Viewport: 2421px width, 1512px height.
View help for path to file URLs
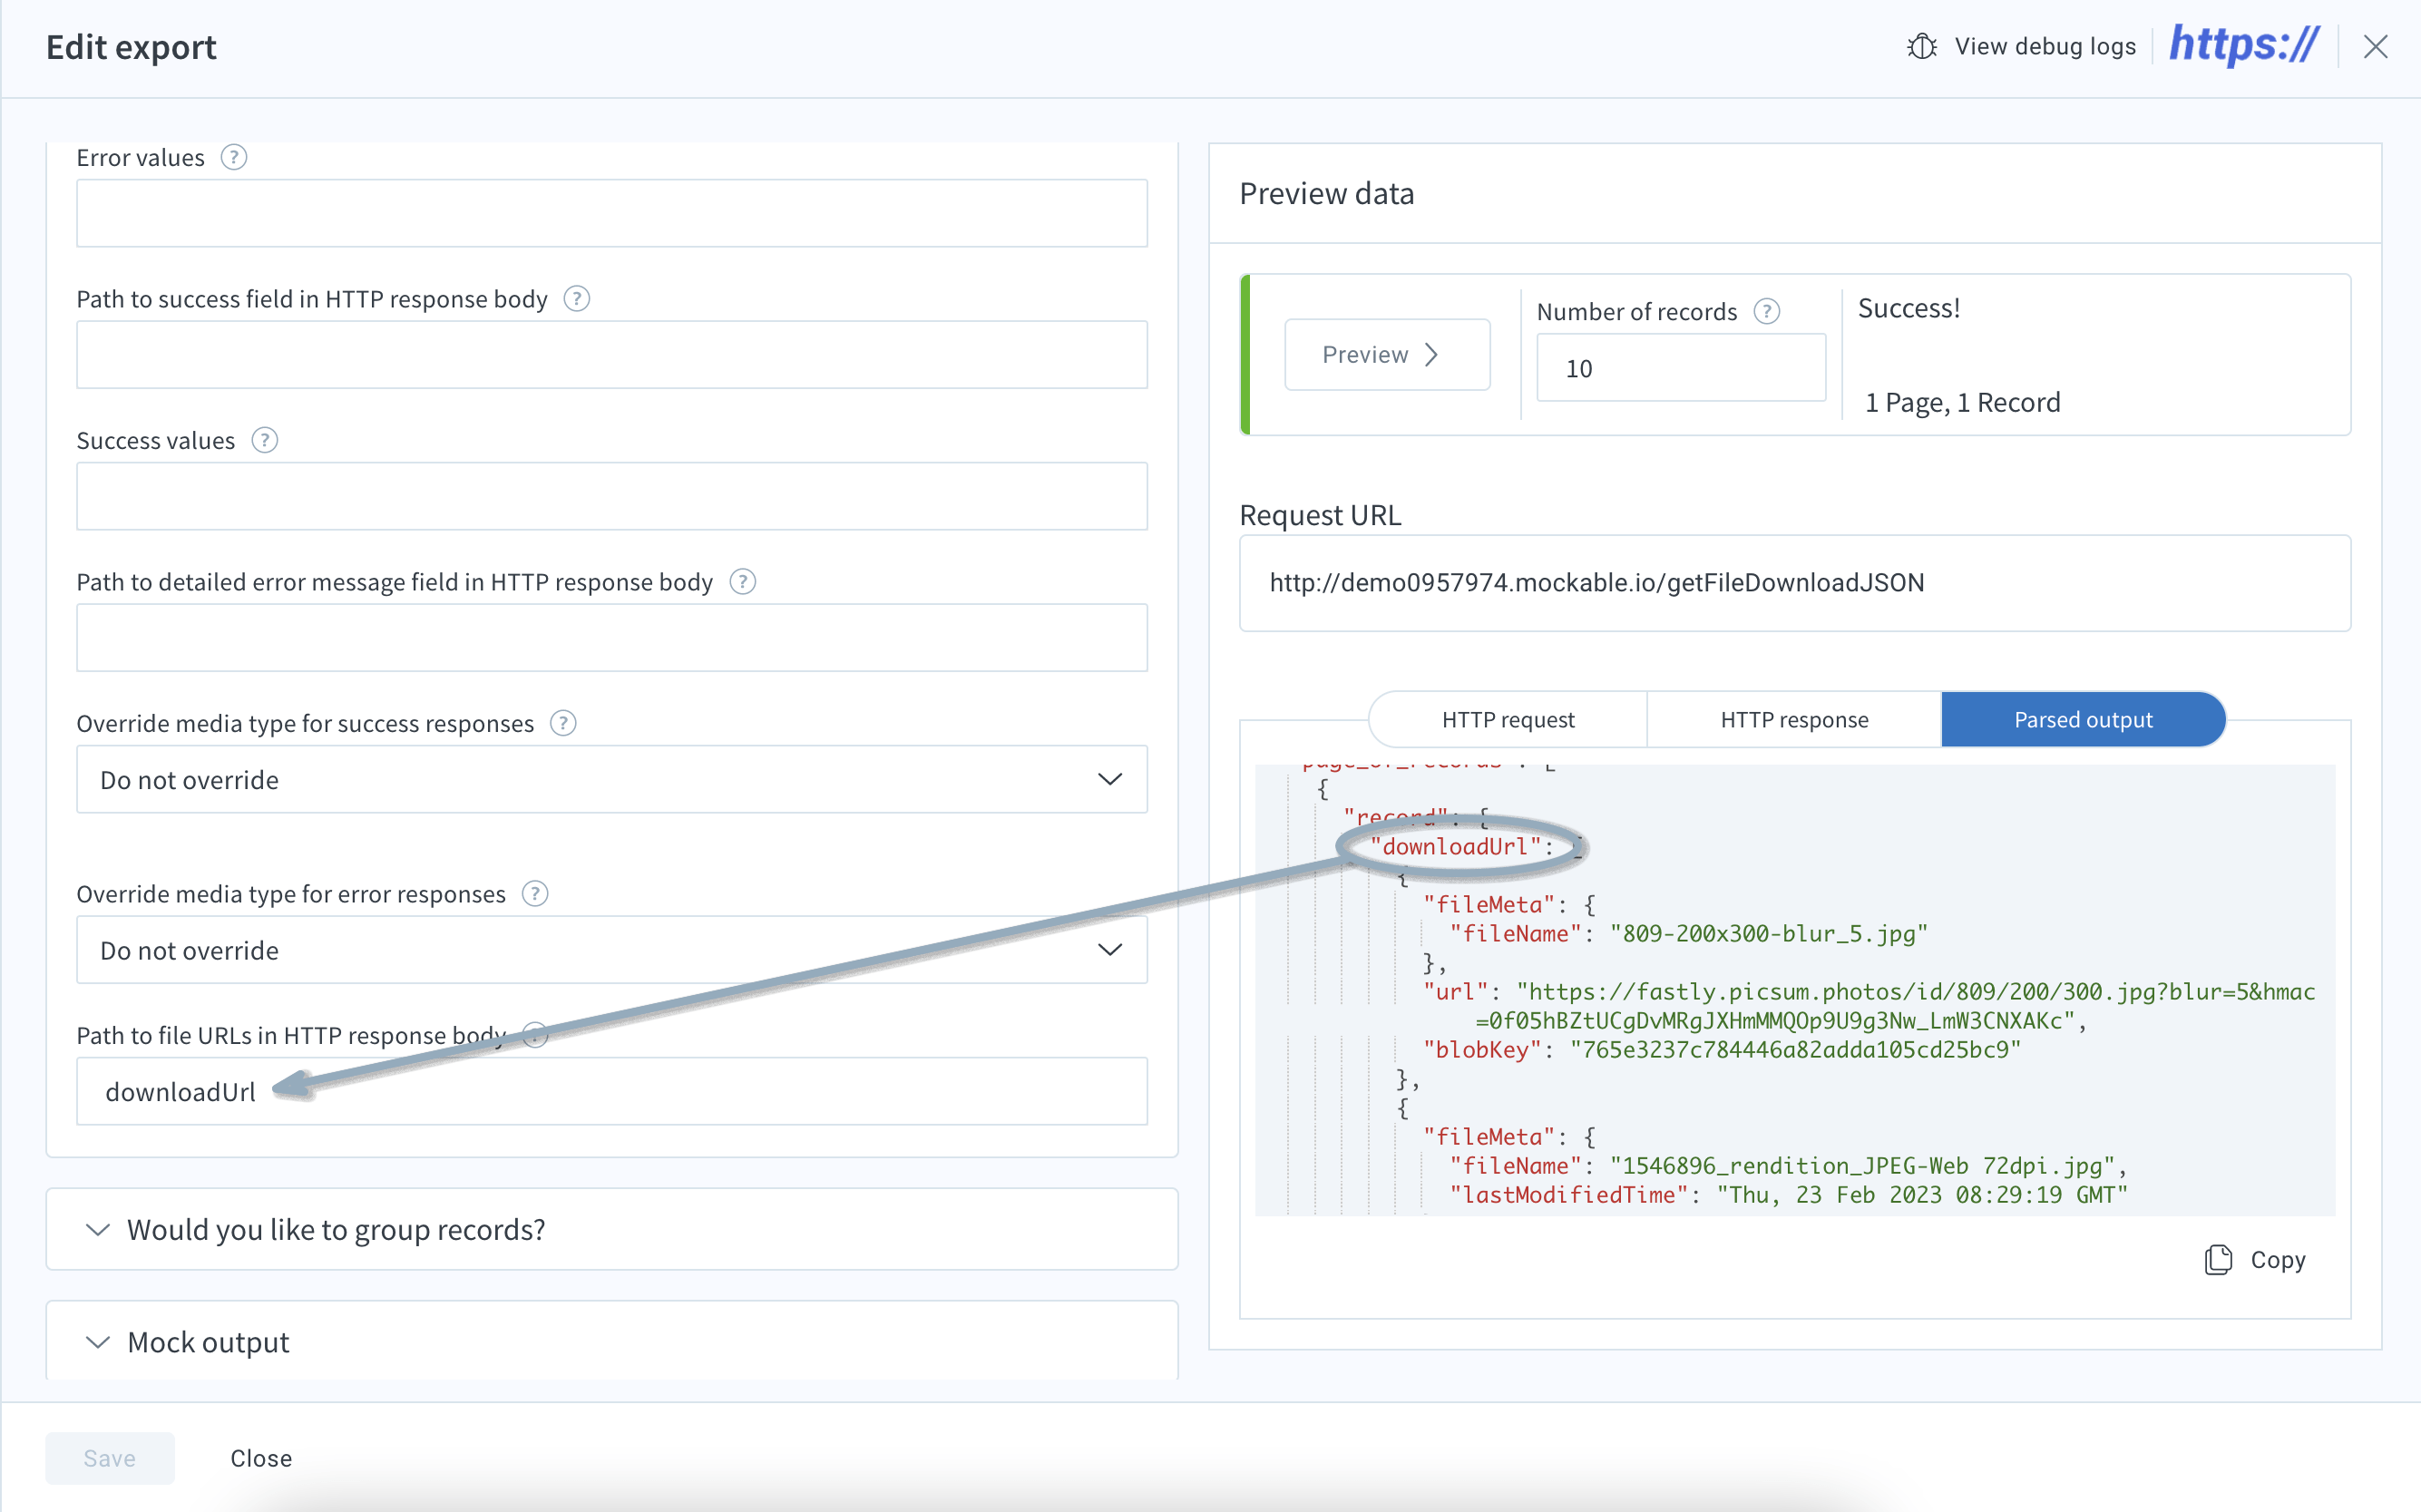point(535,1036)
